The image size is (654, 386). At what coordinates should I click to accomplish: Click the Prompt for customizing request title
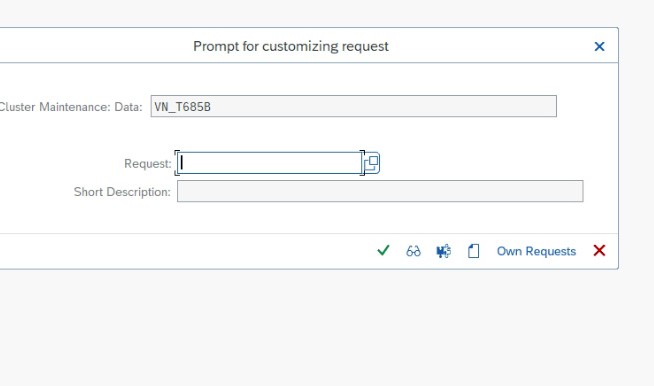coord(291,46)
